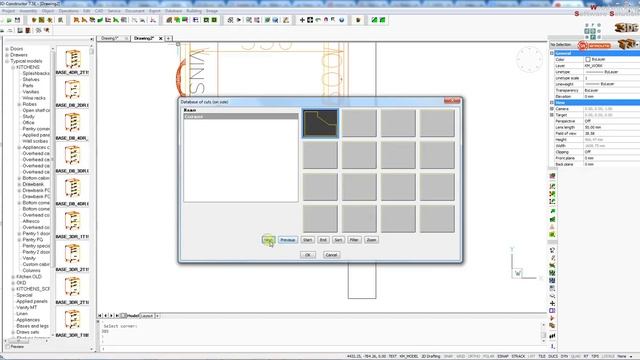Switch to the Layout tab
640x360 pixels.
[x=147, y=316]
